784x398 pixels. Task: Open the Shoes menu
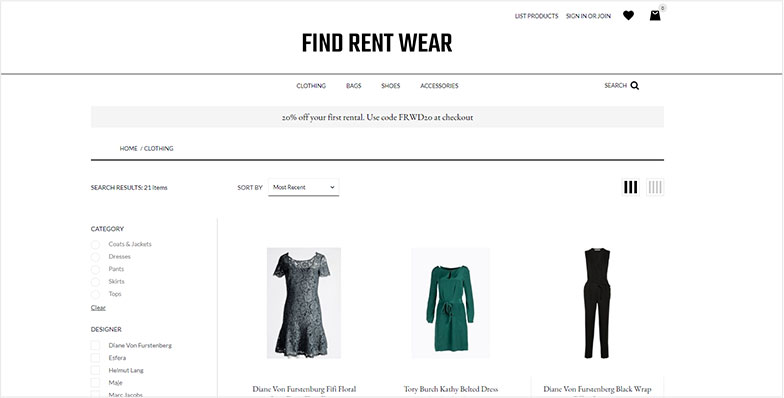click(x=390, y=86)
